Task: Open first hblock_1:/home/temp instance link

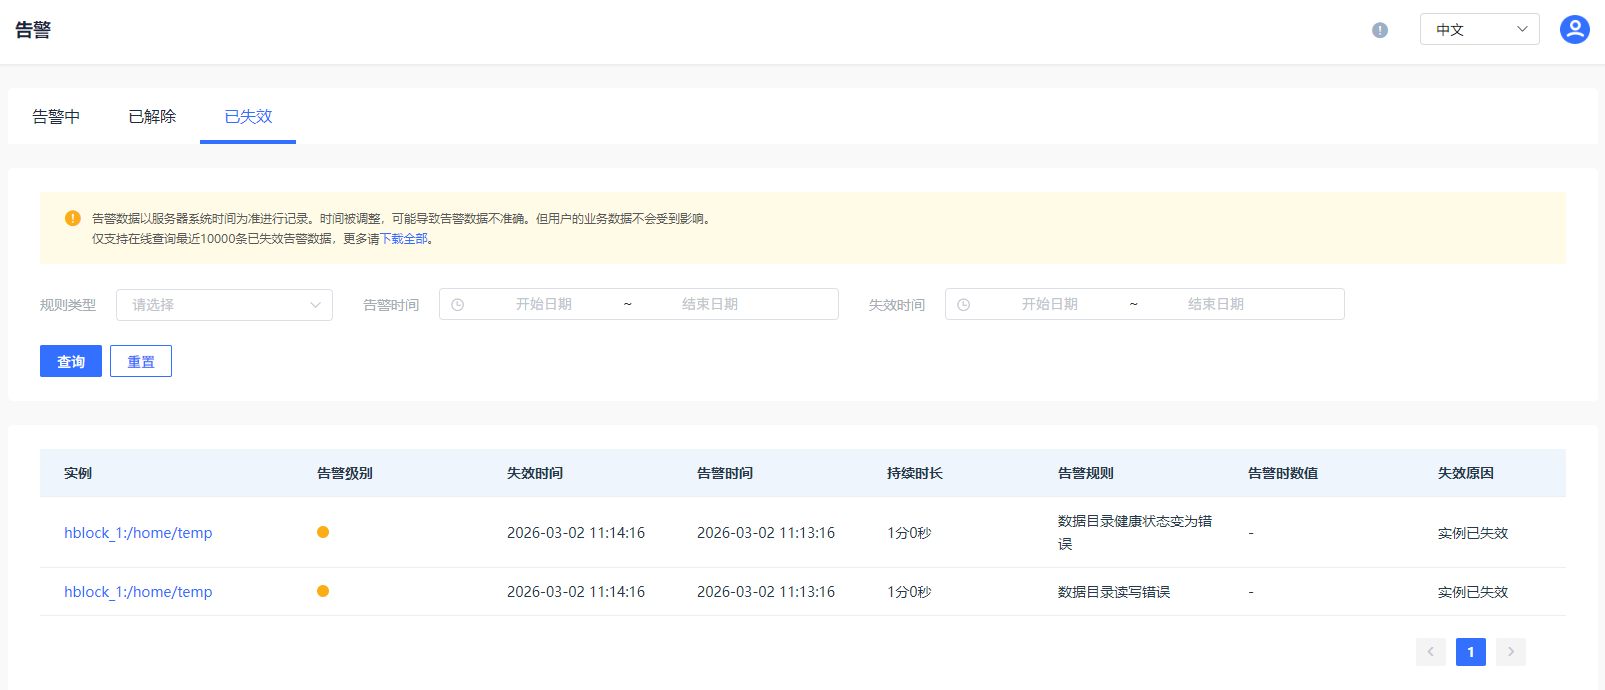Action: click(138, 533)
